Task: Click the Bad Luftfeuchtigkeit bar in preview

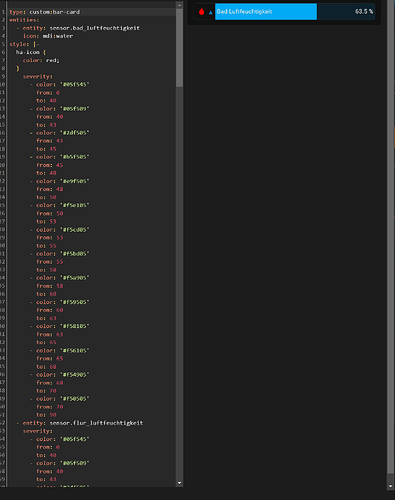Action: pyautogui.click(x=295, y=12)
